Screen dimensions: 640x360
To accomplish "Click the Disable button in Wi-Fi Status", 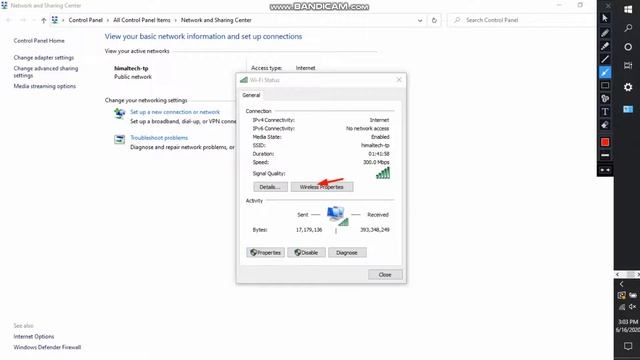I will pos(306,253).
